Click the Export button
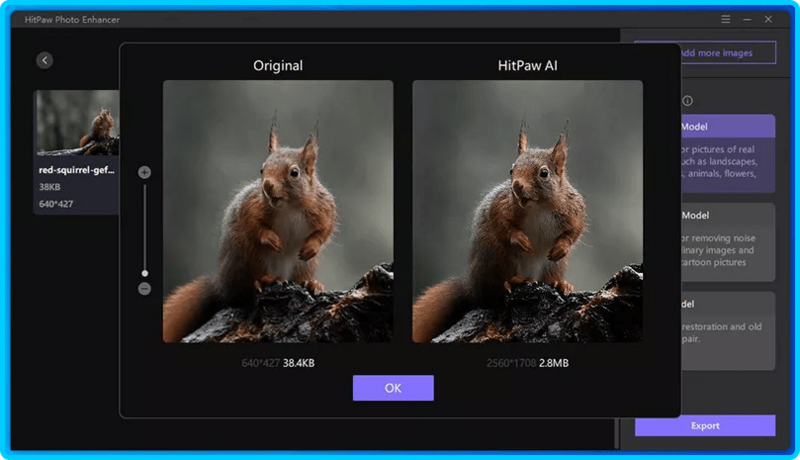The image size is (800, 460). click(705, 426)
